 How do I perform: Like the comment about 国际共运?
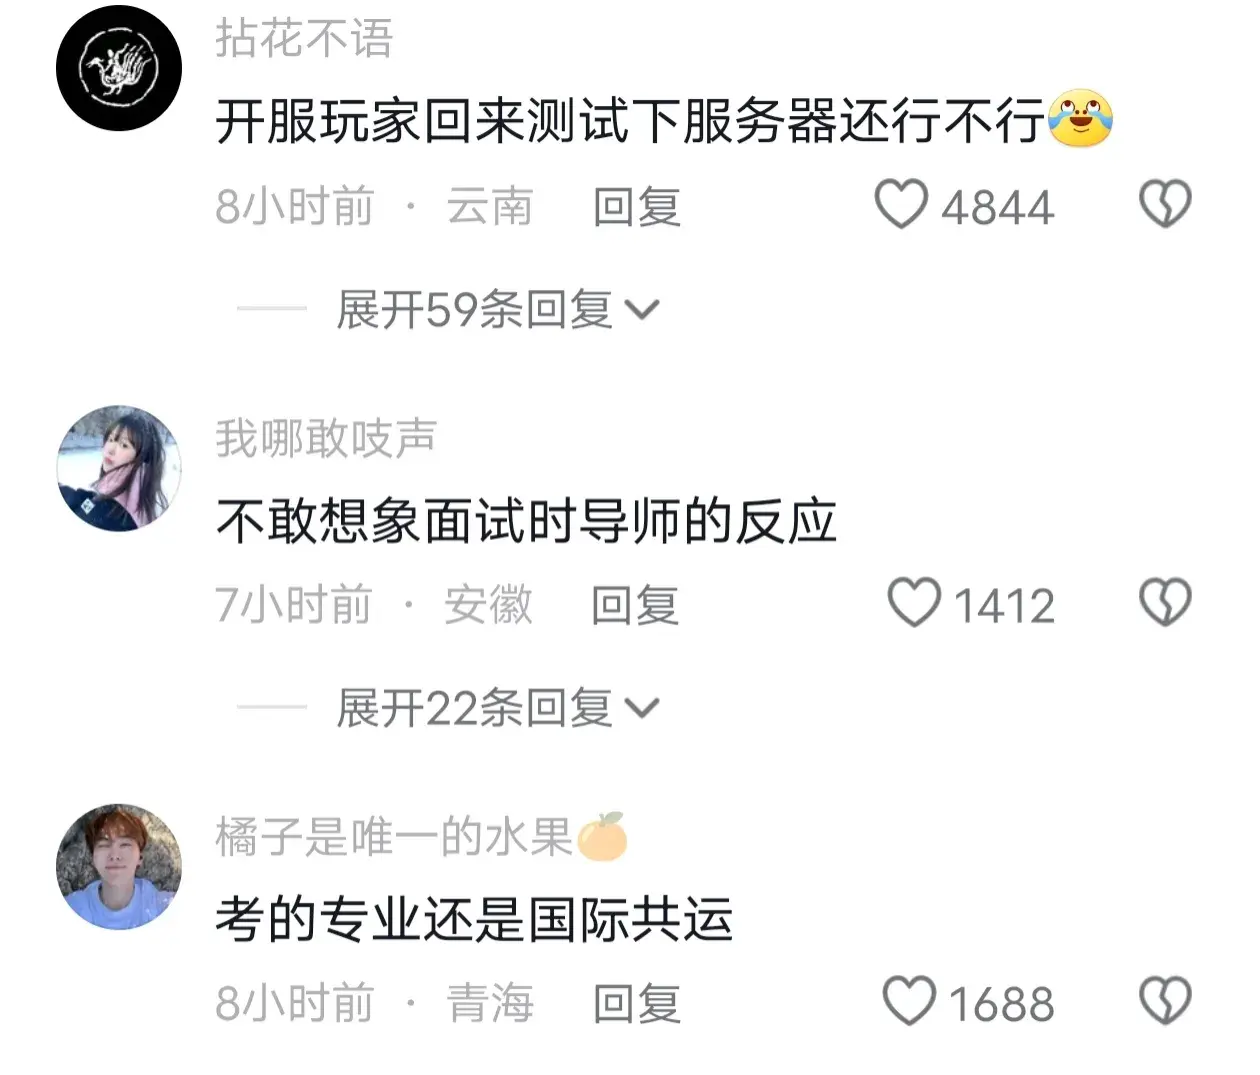(x=909, y=1001)
